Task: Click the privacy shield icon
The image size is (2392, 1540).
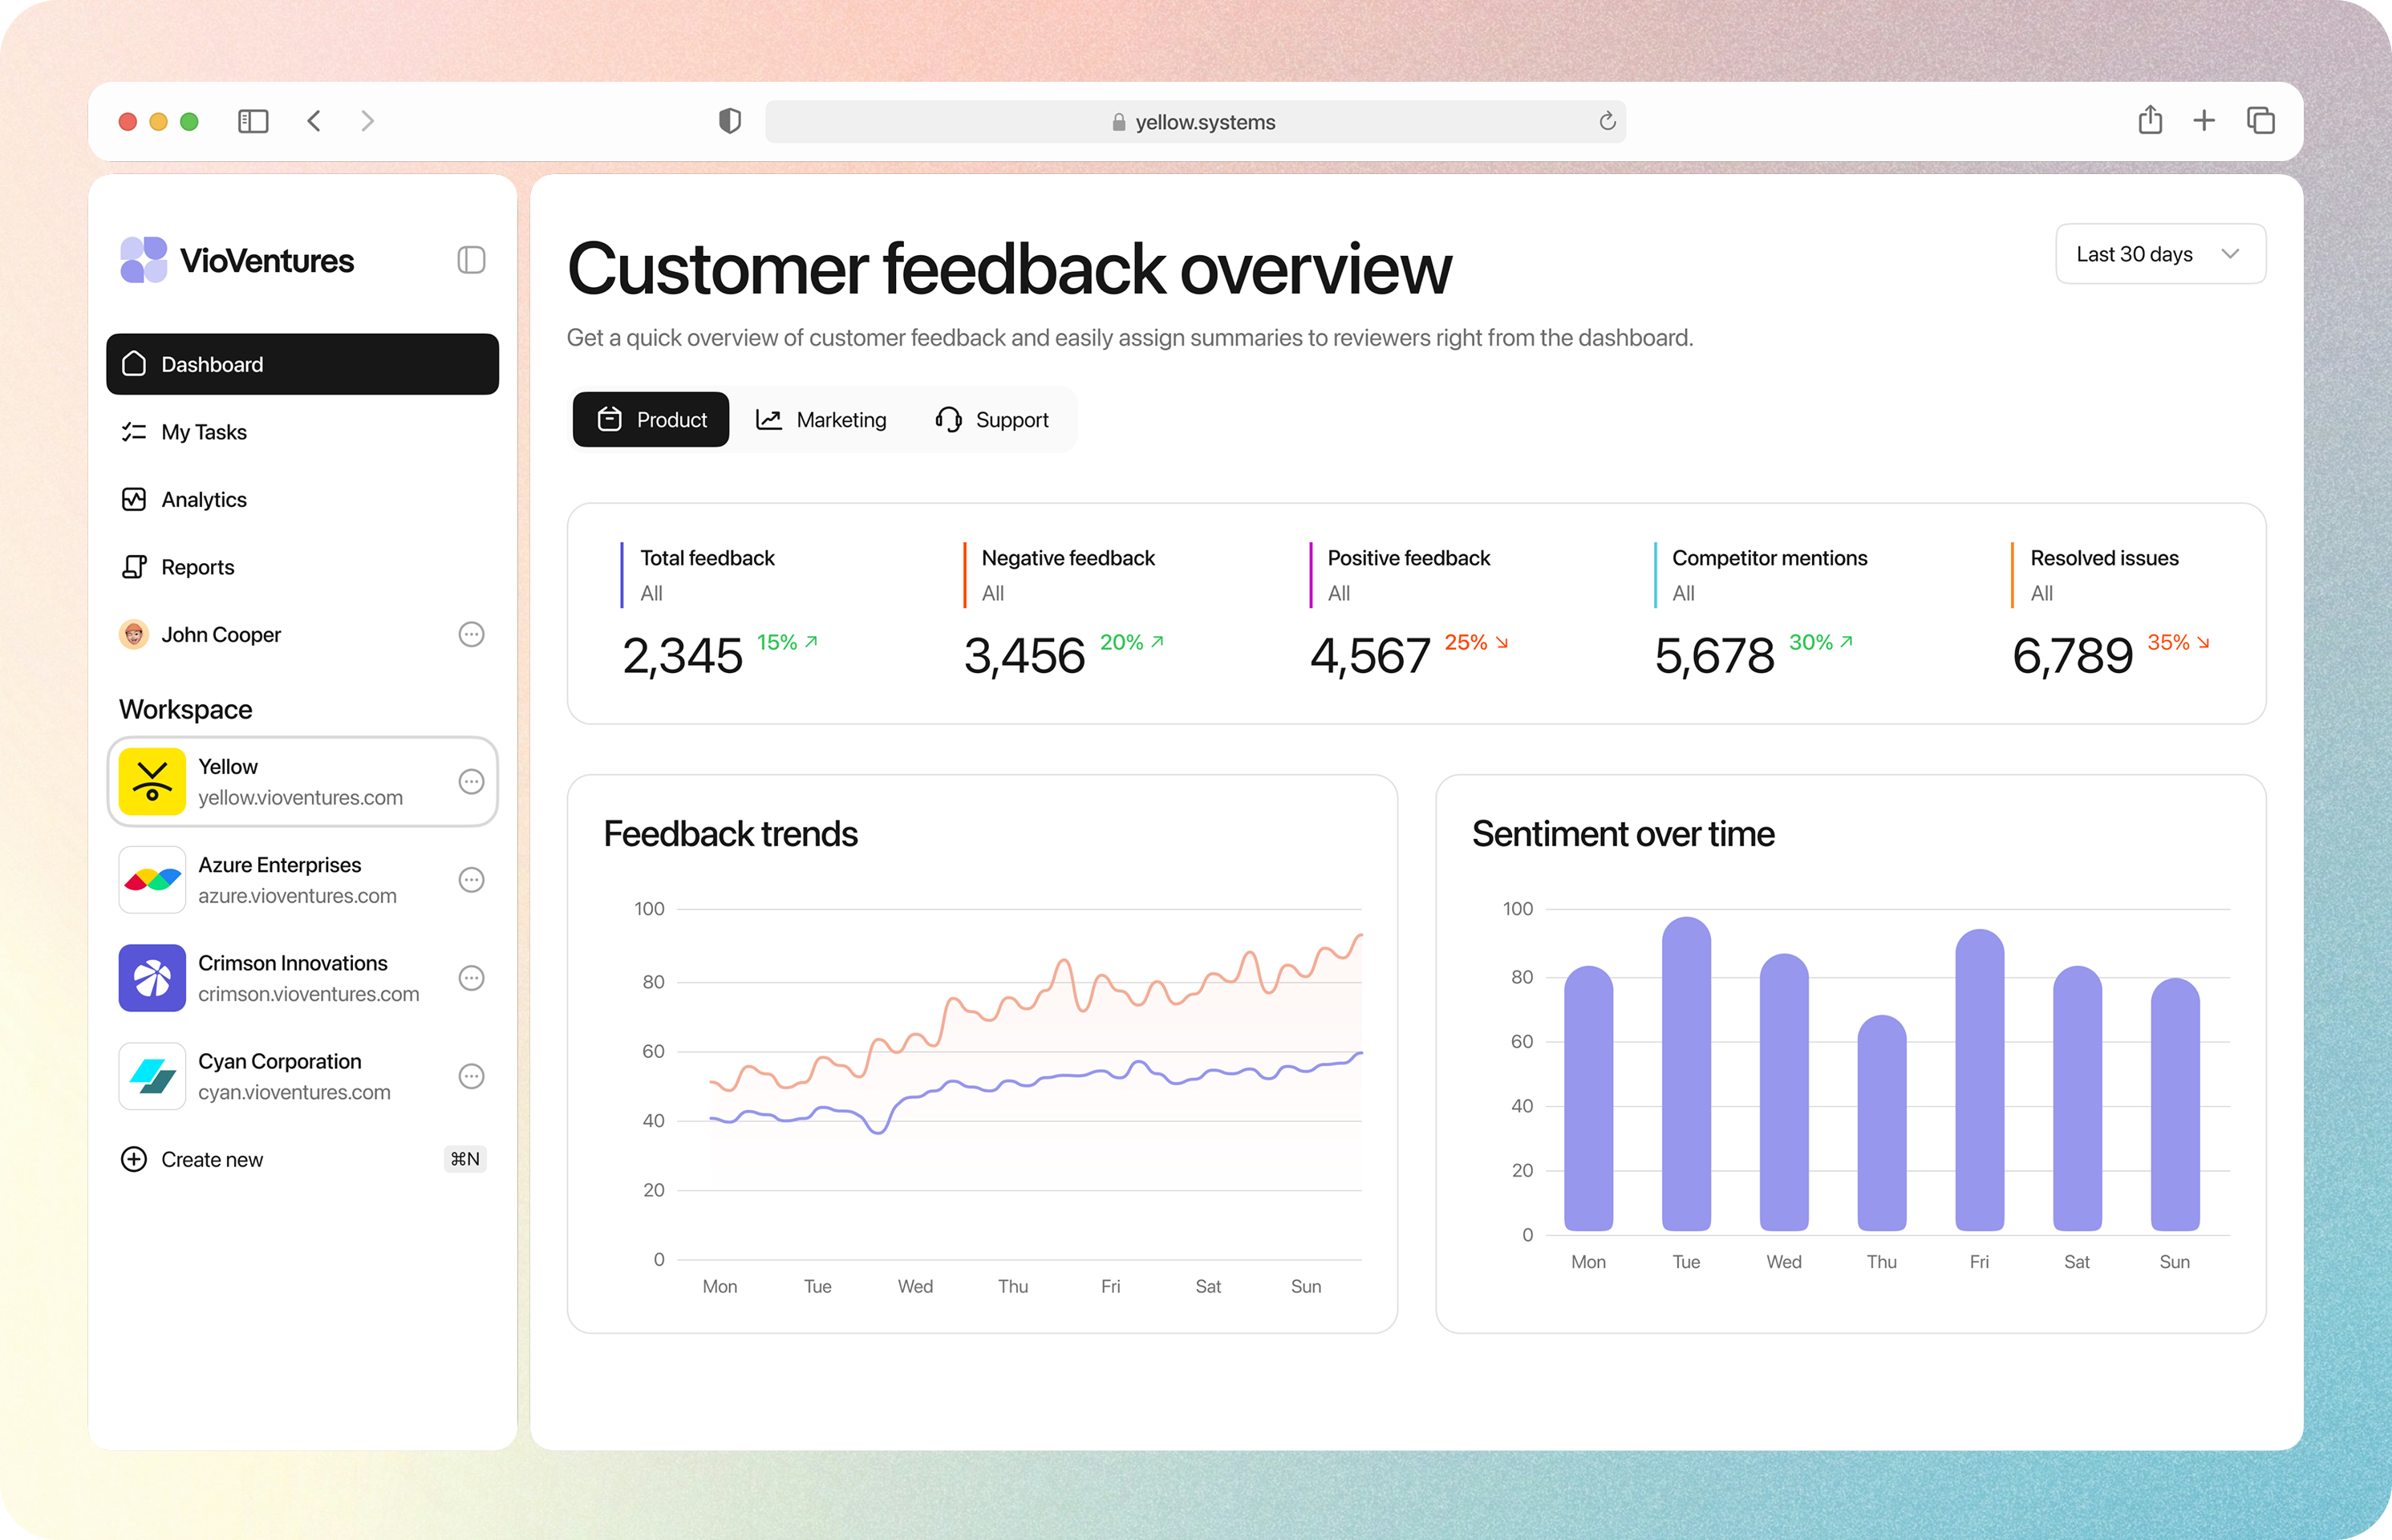Action: (x=730, y=121)
